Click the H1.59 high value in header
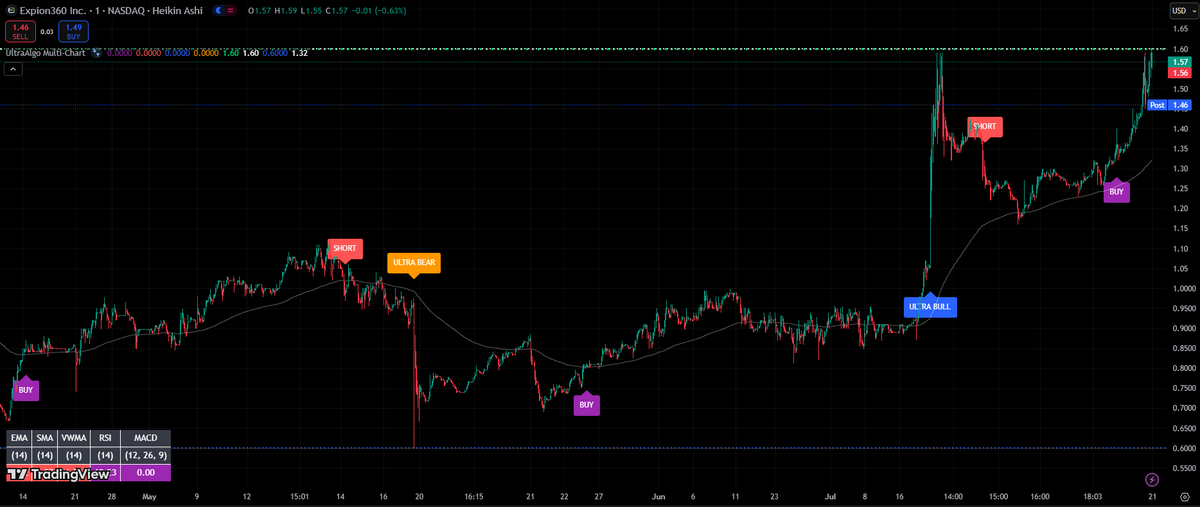1200x507 pixels. pyautogui.click(x=285, y=10)
